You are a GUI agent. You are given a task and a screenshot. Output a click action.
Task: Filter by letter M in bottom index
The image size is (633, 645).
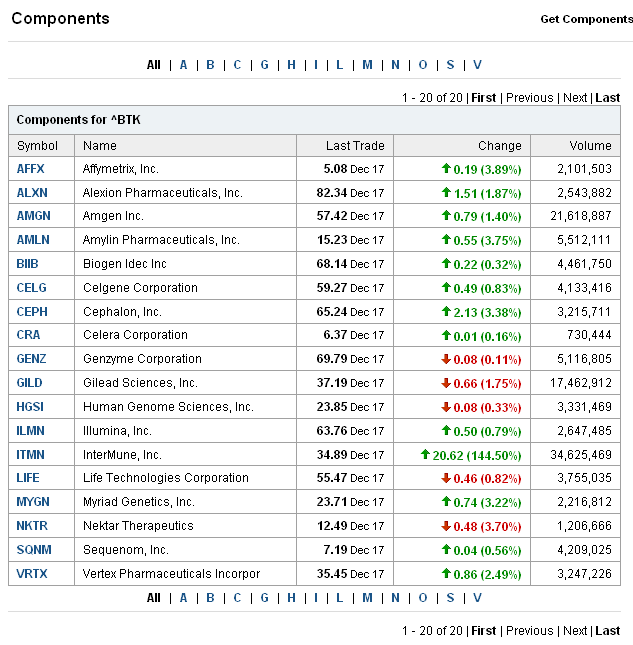(367, 598)
